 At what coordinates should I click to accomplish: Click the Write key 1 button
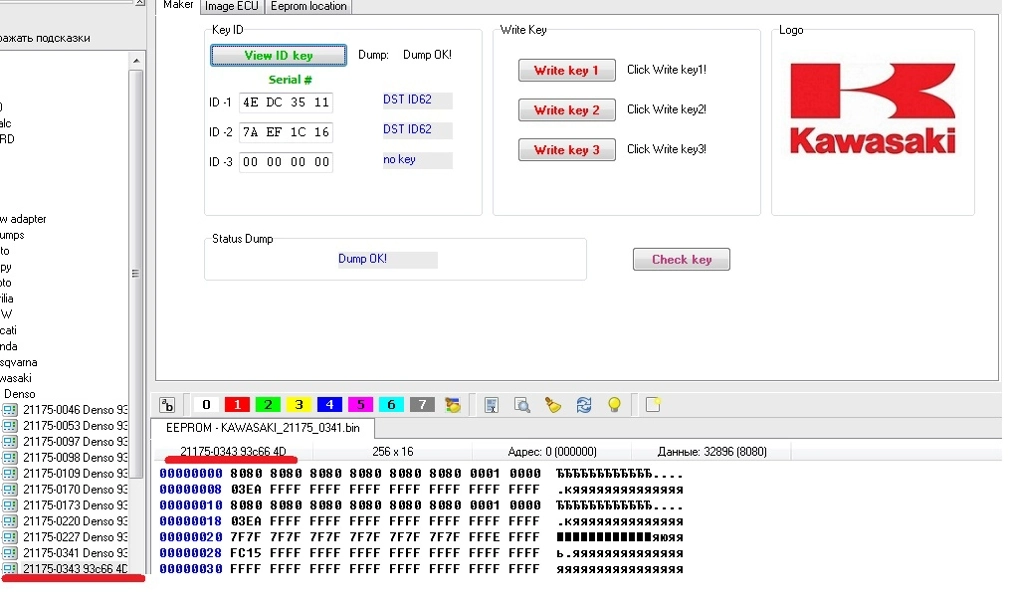(x=566, y=70)
